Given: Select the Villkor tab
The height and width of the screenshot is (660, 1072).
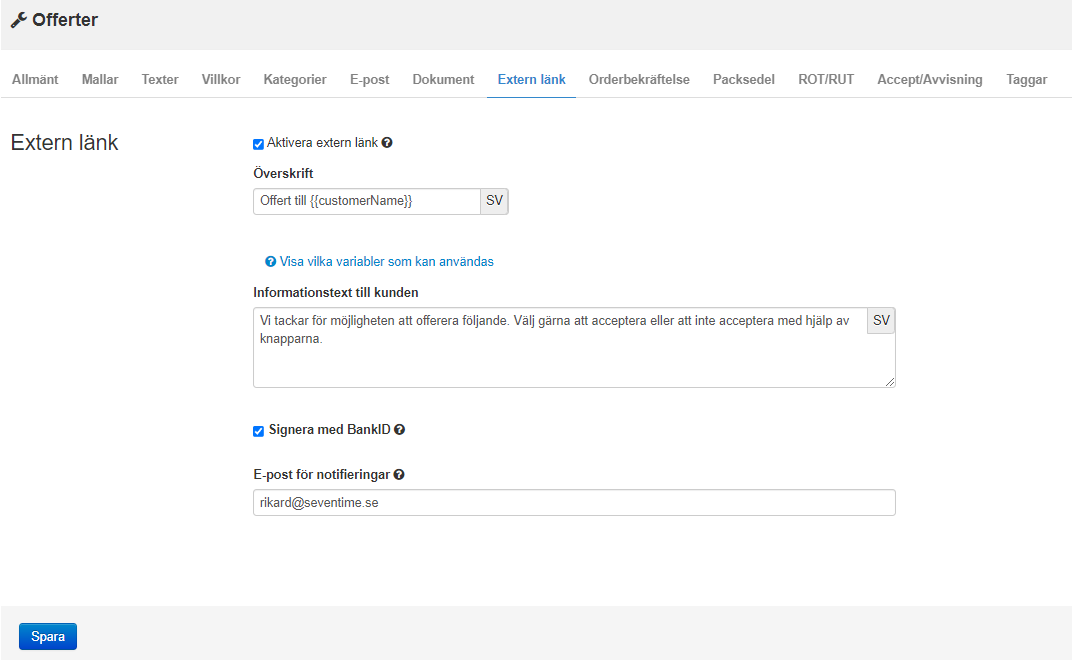Looking at the screenshot, I should pyautogui.click(x=221, y=79).
